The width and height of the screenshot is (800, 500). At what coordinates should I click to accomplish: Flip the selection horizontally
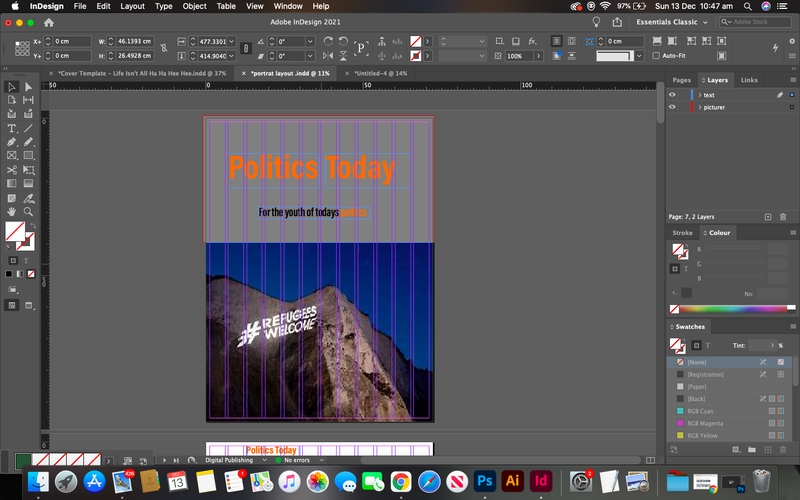(328, 56)
